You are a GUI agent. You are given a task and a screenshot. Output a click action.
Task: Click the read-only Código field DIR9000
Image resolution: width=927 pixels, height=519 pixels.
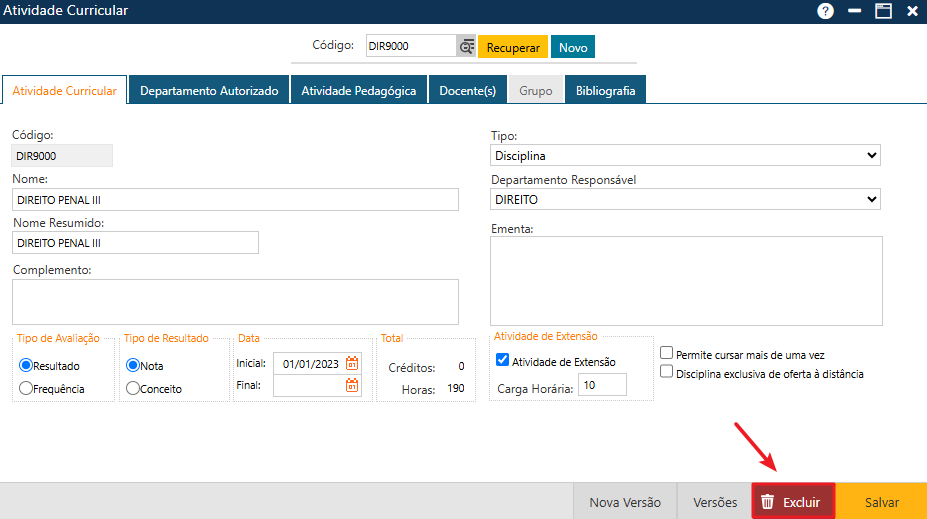click(62, 156)
